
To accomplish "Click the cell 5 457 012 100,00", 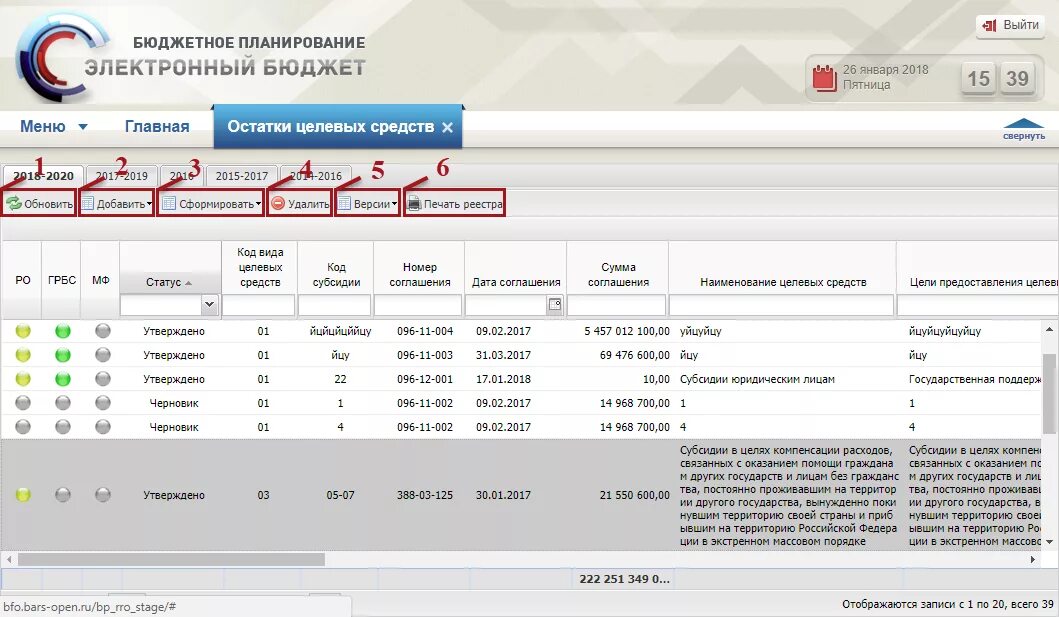I will pos(627,331).
